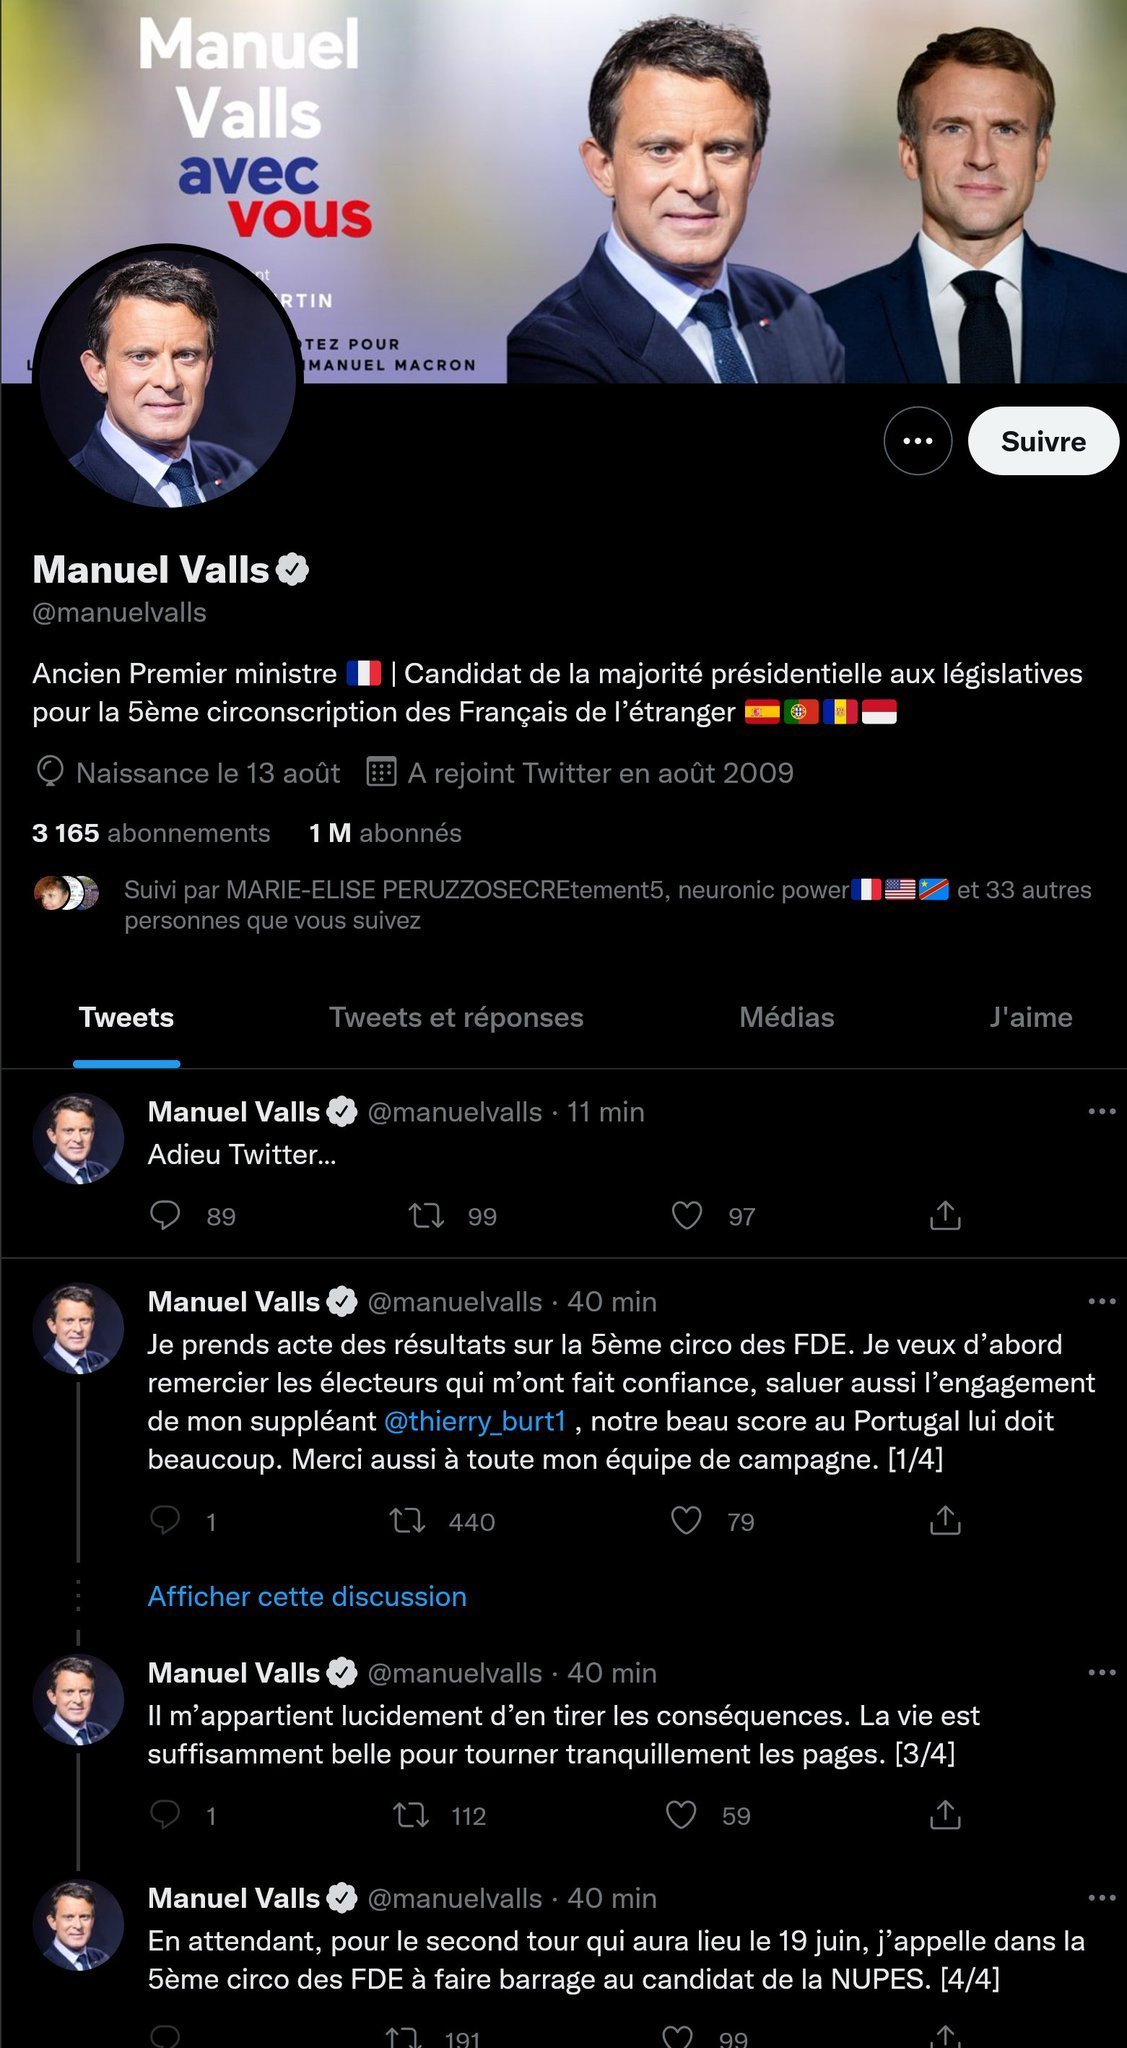Screen dimensions: 1127x2048
Task: Click "Afficher cette discussion" link
Action: tap(307, 1596)
